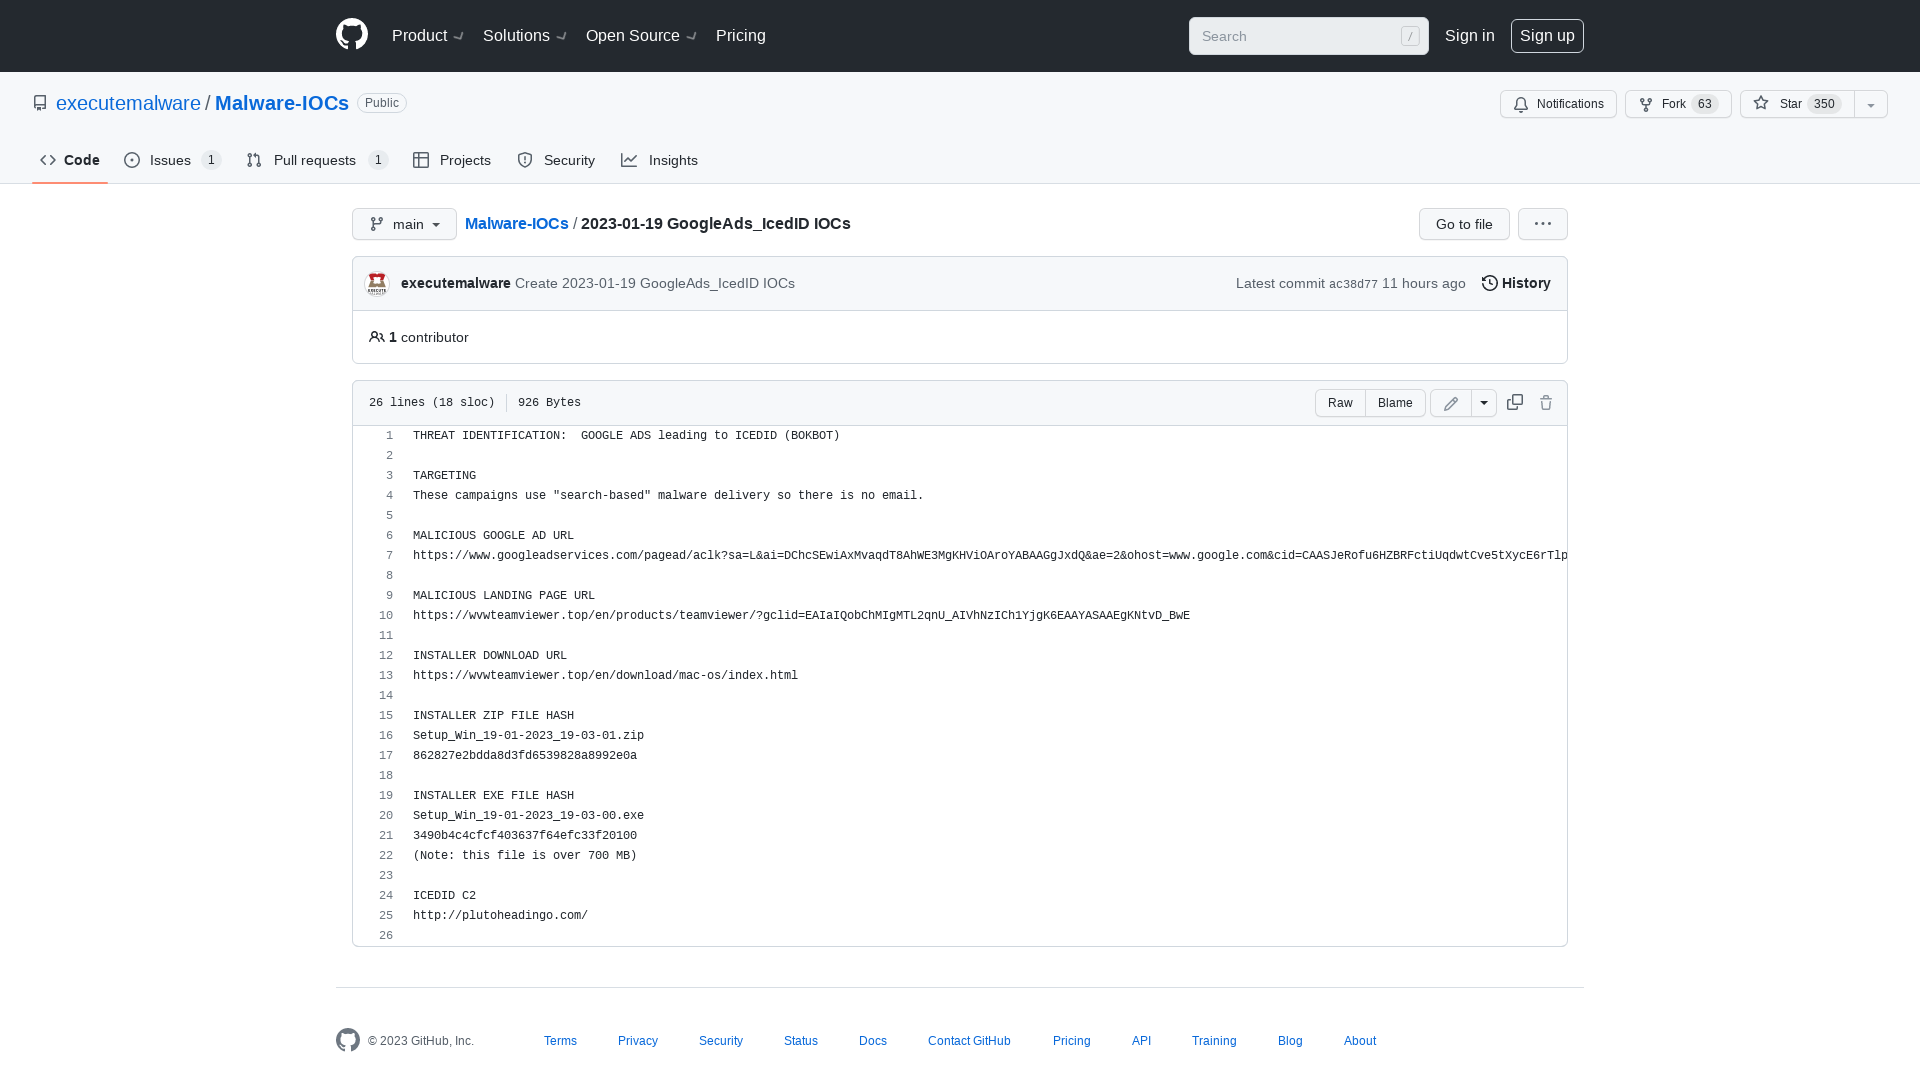Click the 926 Bytes file size text
Screen dimensions: 1920x1080
(549, 403)
